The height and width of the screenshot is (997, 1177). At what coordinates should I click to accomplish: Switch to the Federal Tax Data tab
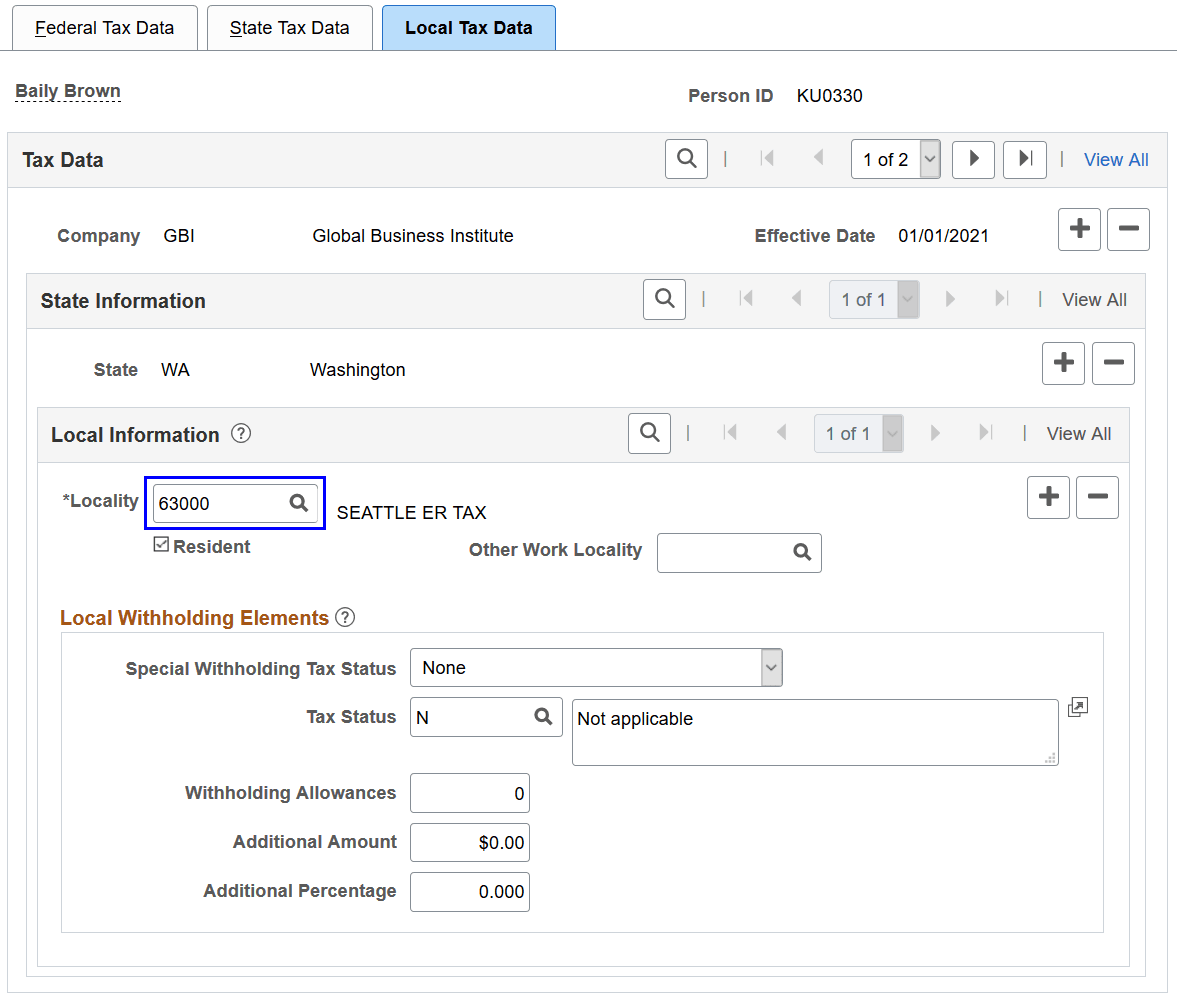(x=104, y=27)
